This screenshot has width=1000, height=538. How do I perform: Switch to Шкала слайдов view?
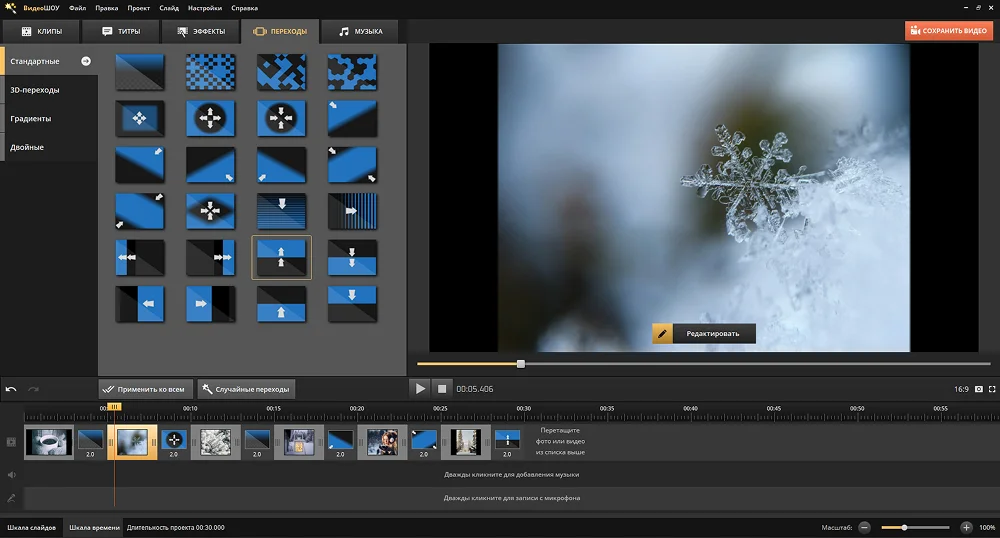pyautogui.click(x=31, y=527)
